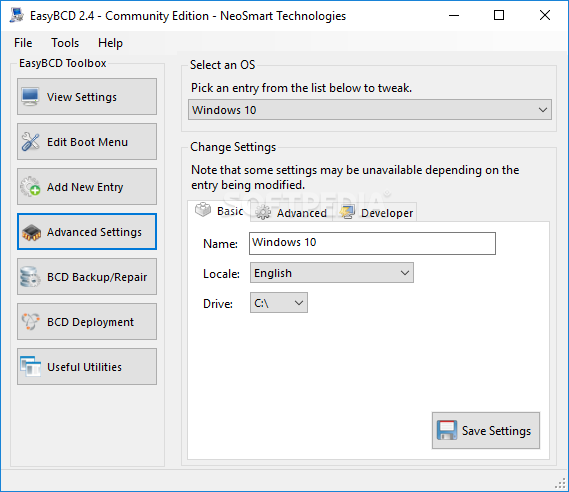This screenshot has height=492, width=569.
Task: Open the Drive dropdown showing C:\
Action: pyautogui.click(x=279, y=303)
